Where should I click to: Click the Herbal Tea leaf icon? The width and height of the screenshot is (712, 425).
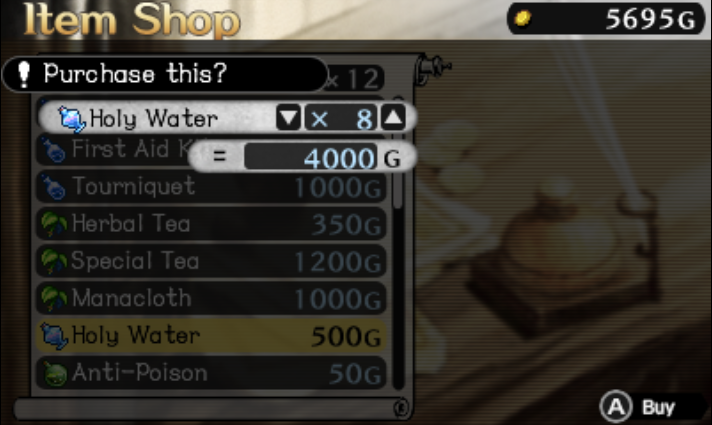click(54, 224)
